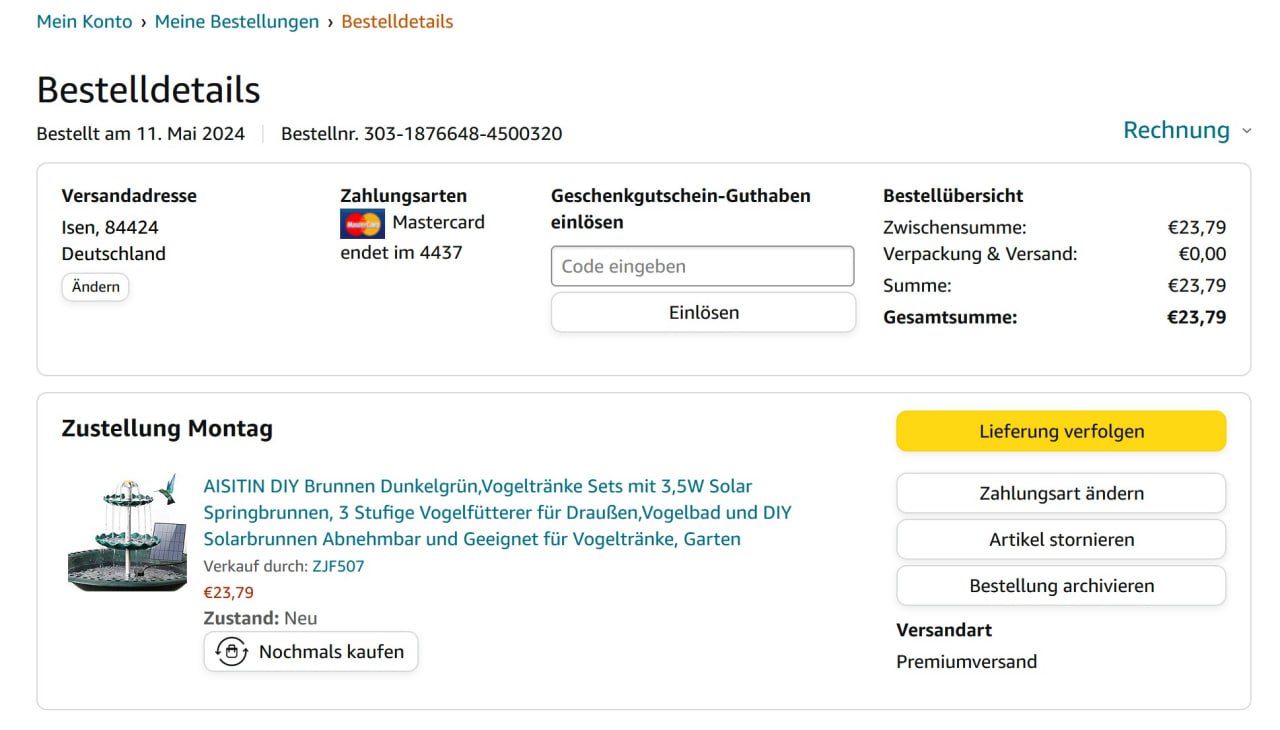Open the Rechnung invoice menu

tap(1176, 130)
